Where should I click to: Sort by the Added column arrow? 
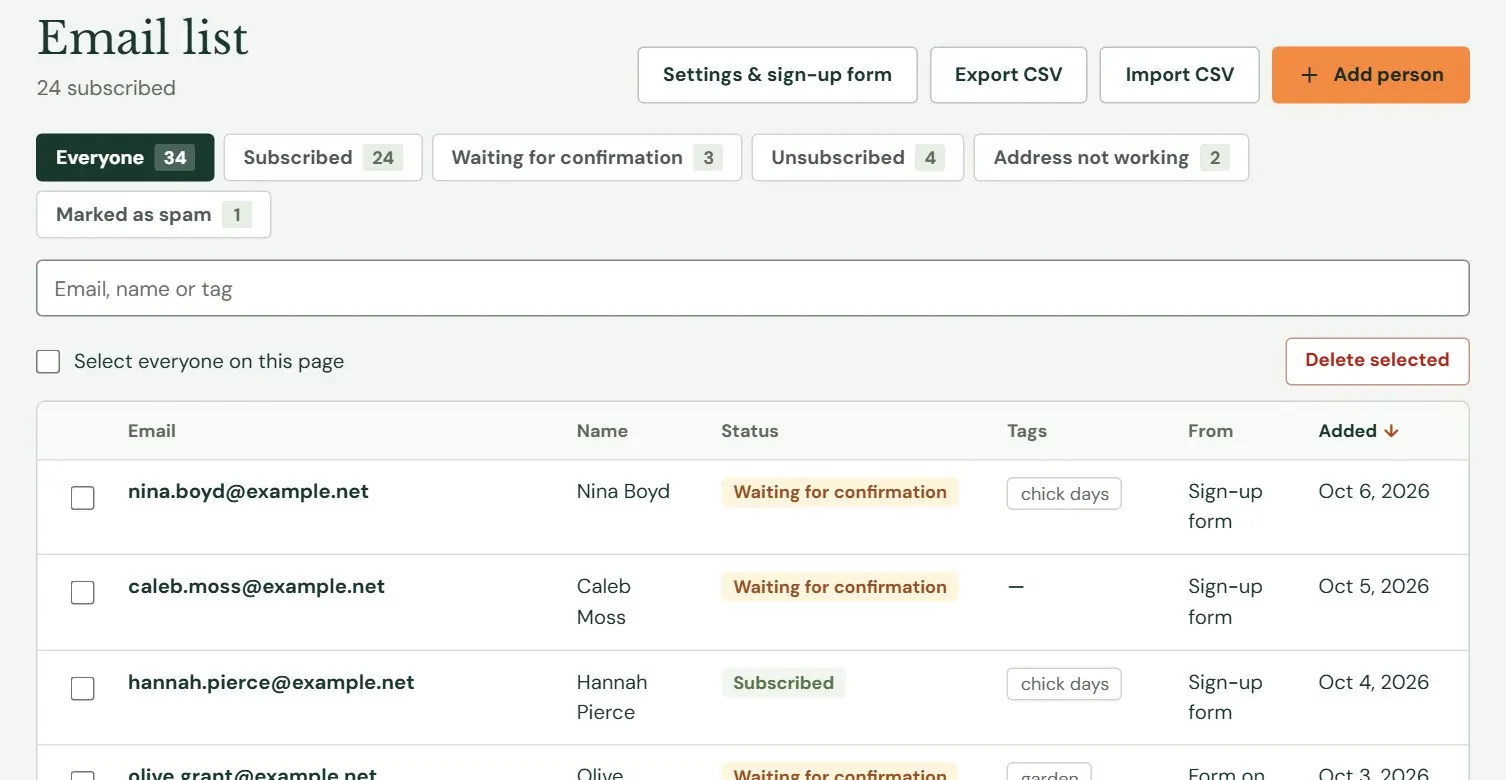[x=1391, y=431]
